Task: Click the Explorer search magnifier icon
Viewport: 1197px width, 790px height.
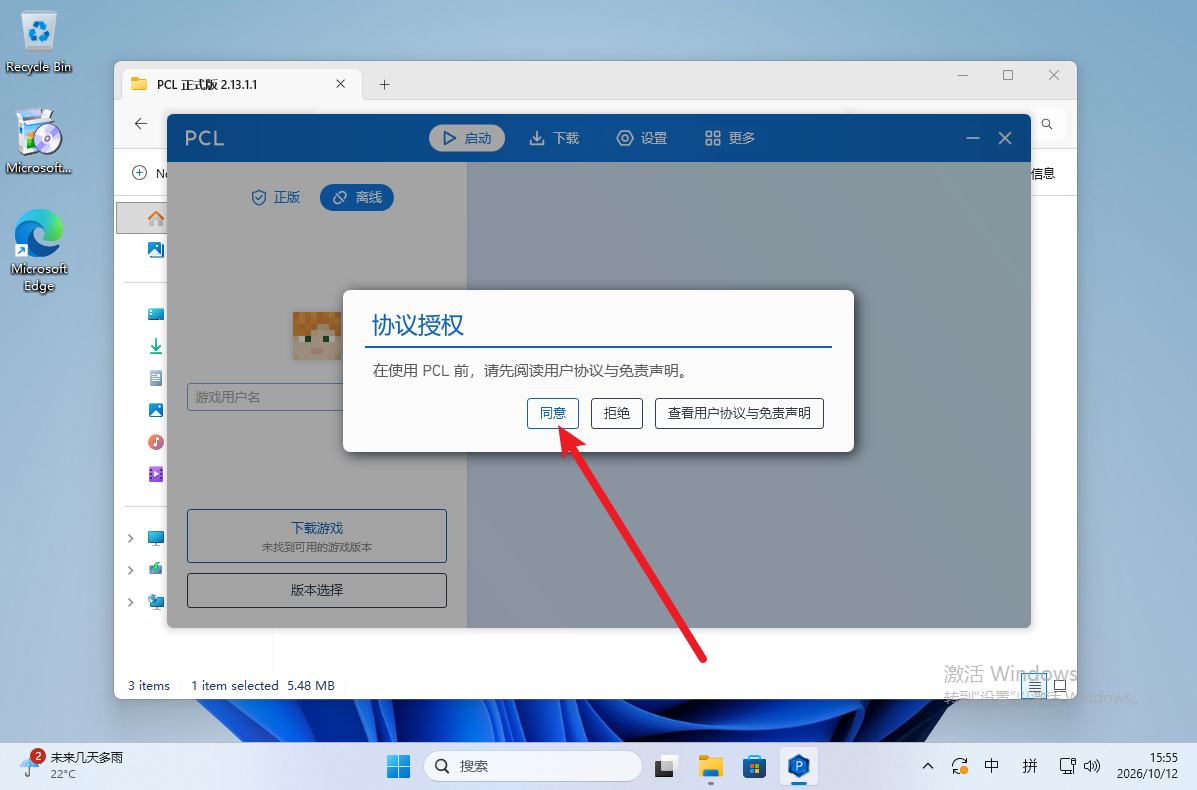Action: coord(1047,124)
